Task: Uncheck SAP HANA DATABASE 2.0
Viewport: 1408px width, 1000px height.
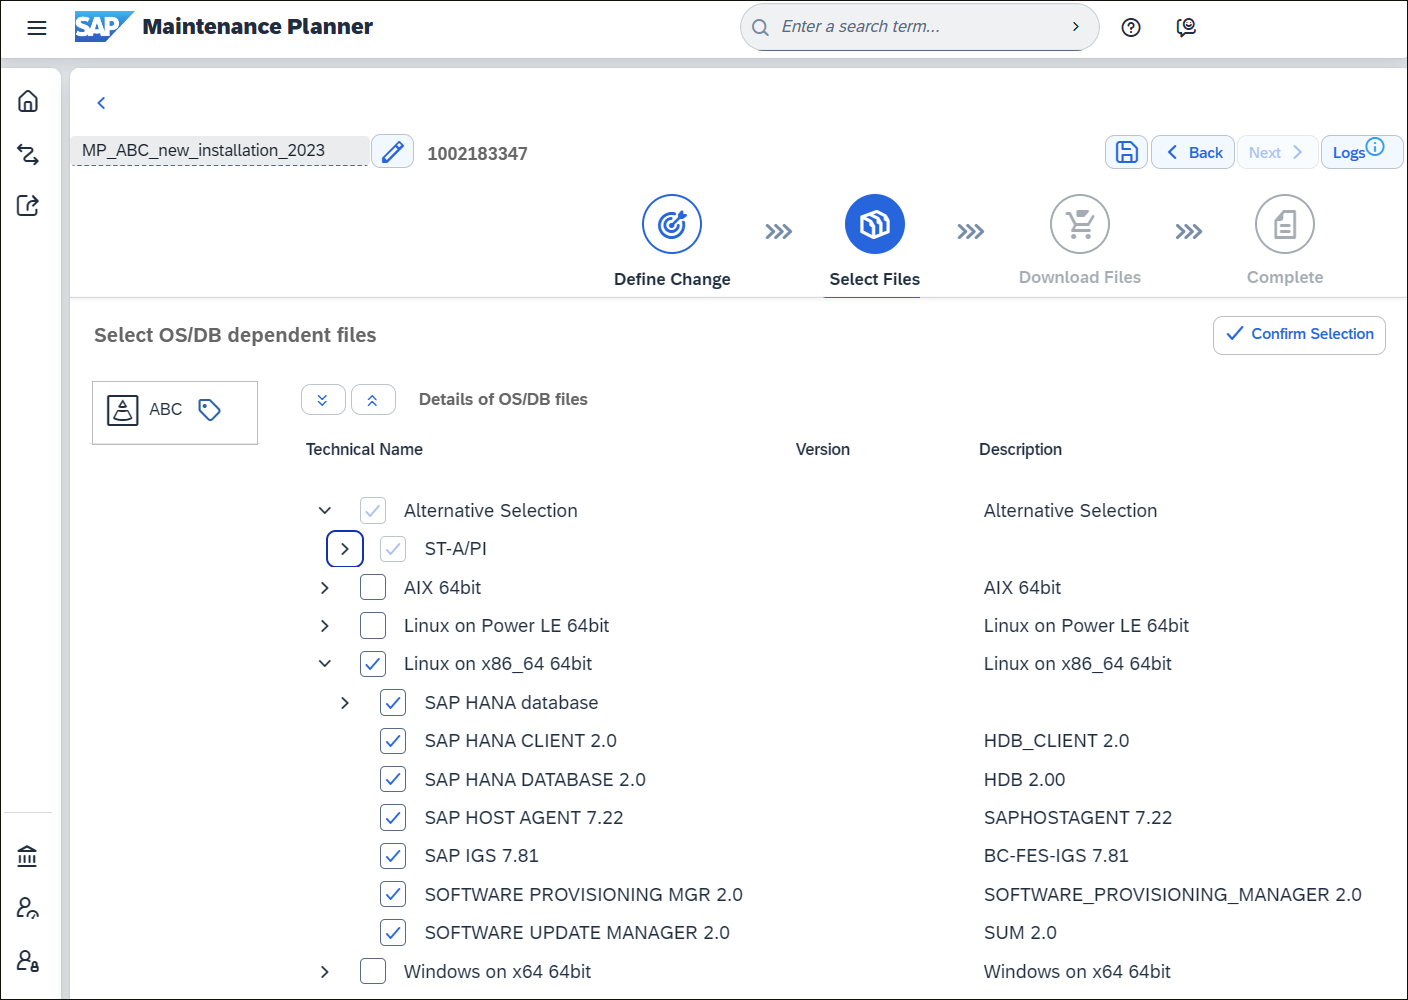Action: coord(393,779)
